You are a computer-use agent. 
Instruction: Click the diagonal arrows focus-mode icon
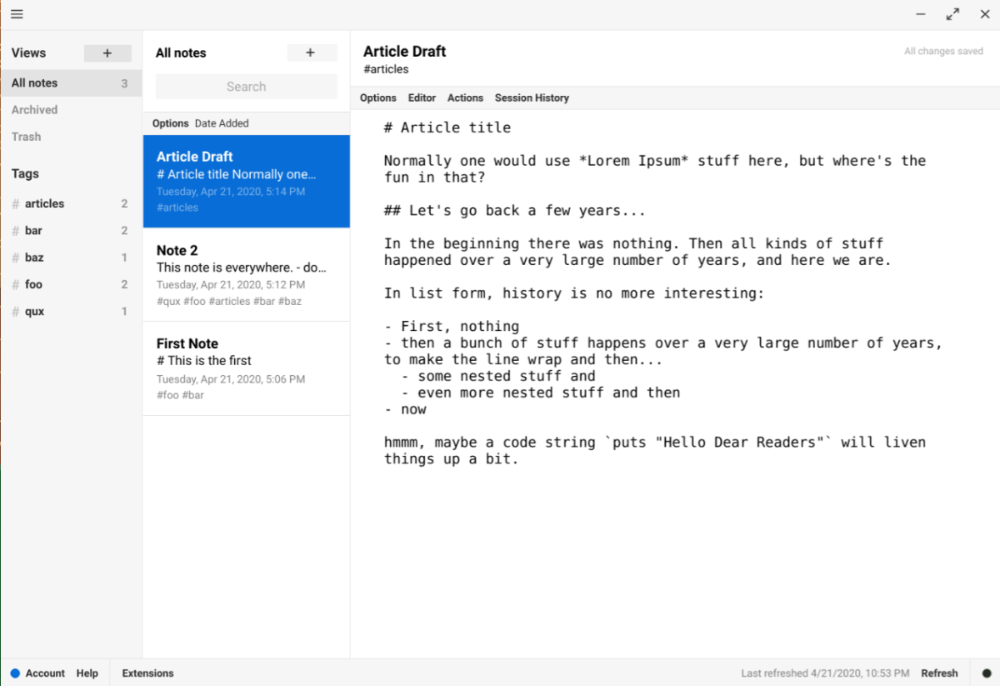(x=952, y=15)
